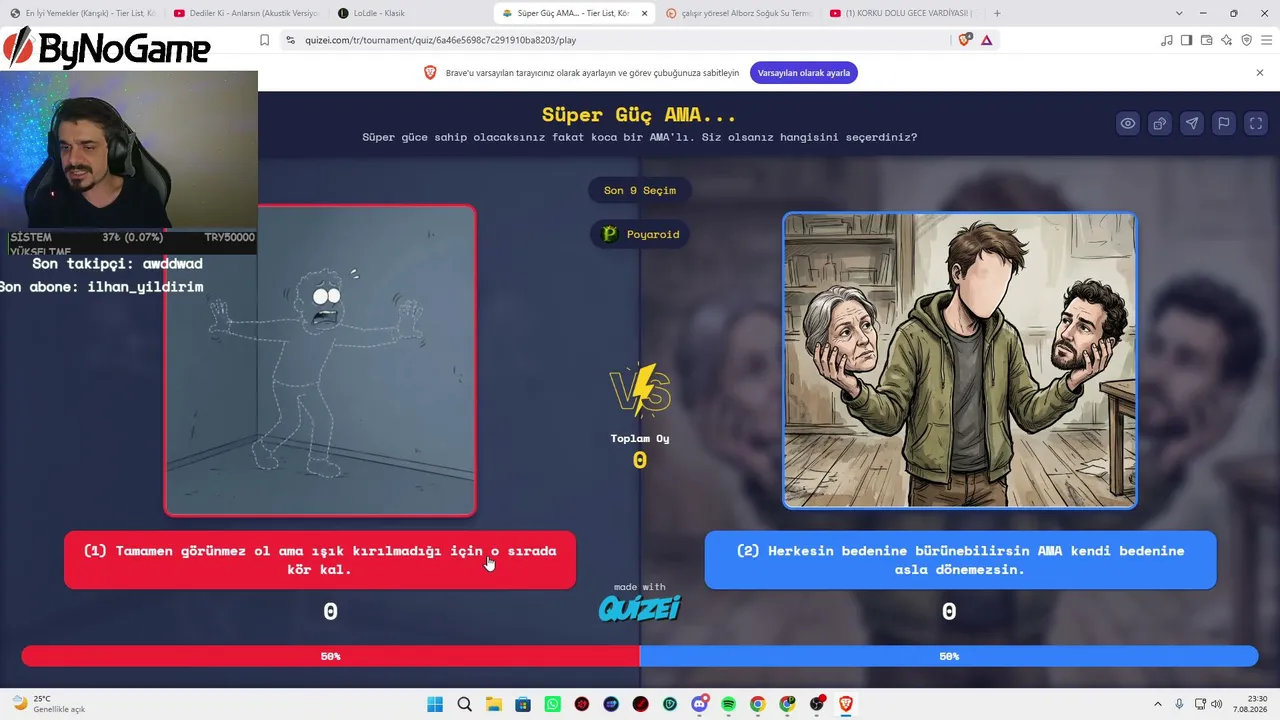Click the dice randomize icon in the quiz header
Image resolution: width=1280 pixels, height=720 pixels.
click(1160, 123)
